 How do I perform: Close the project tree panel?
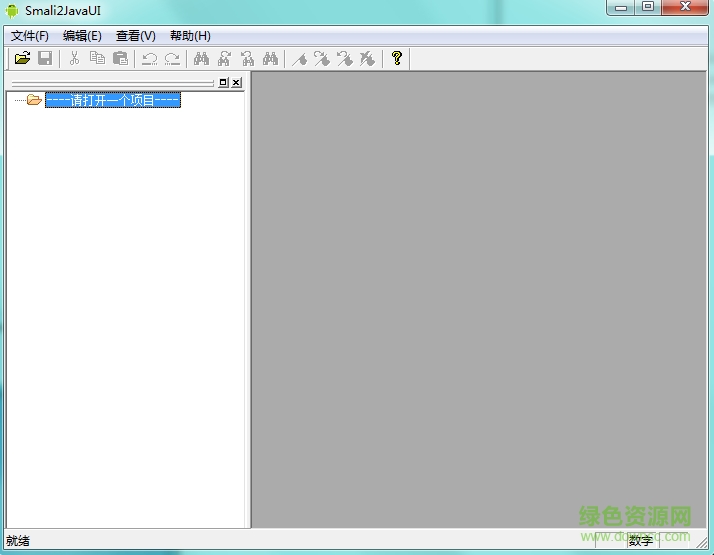236,82
